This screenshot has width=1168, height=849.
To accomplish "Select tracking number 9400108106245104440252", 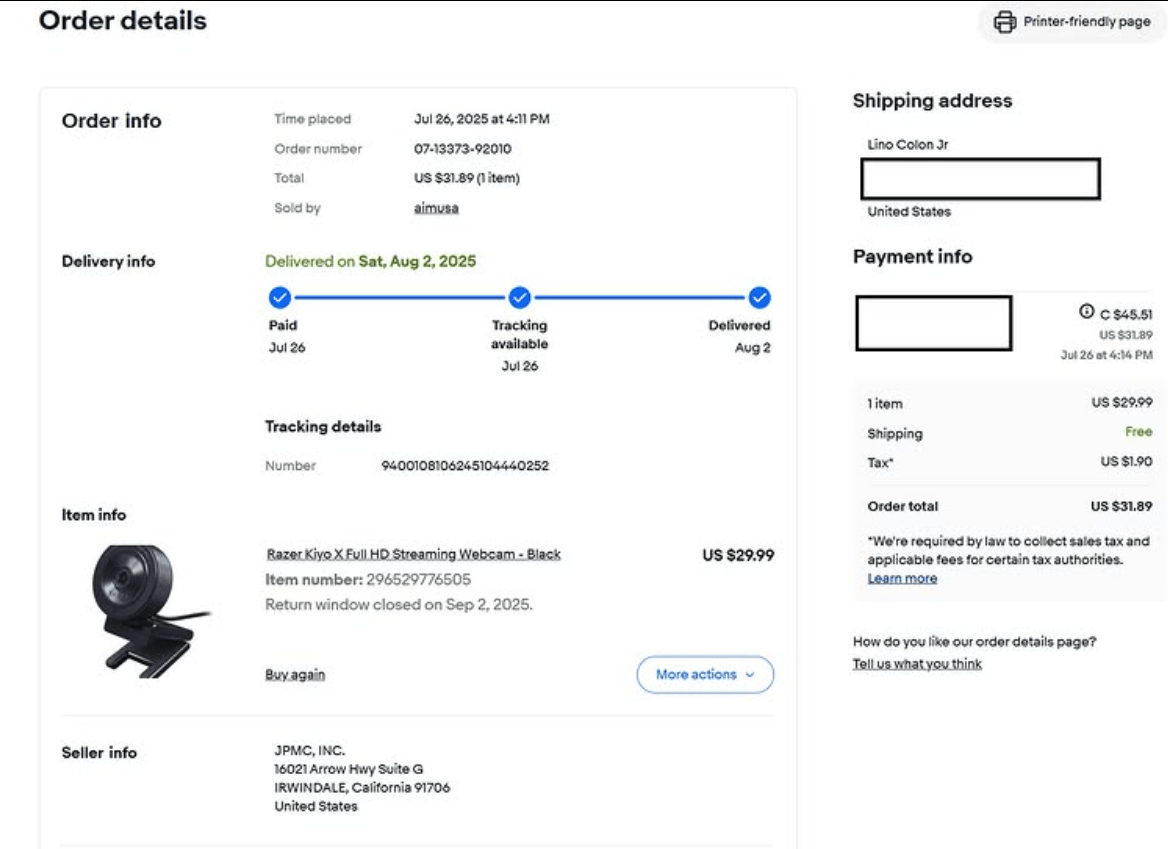I will tap(465, 465).
